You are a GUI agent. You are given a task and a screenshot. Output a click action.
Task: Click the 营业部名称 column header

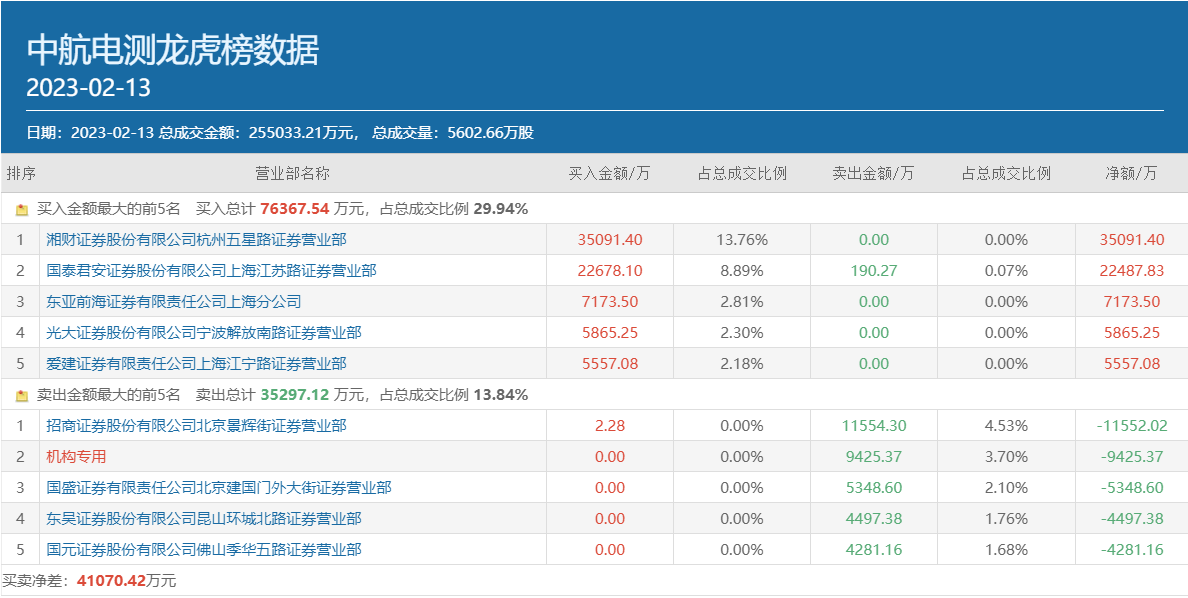point(292,173)
